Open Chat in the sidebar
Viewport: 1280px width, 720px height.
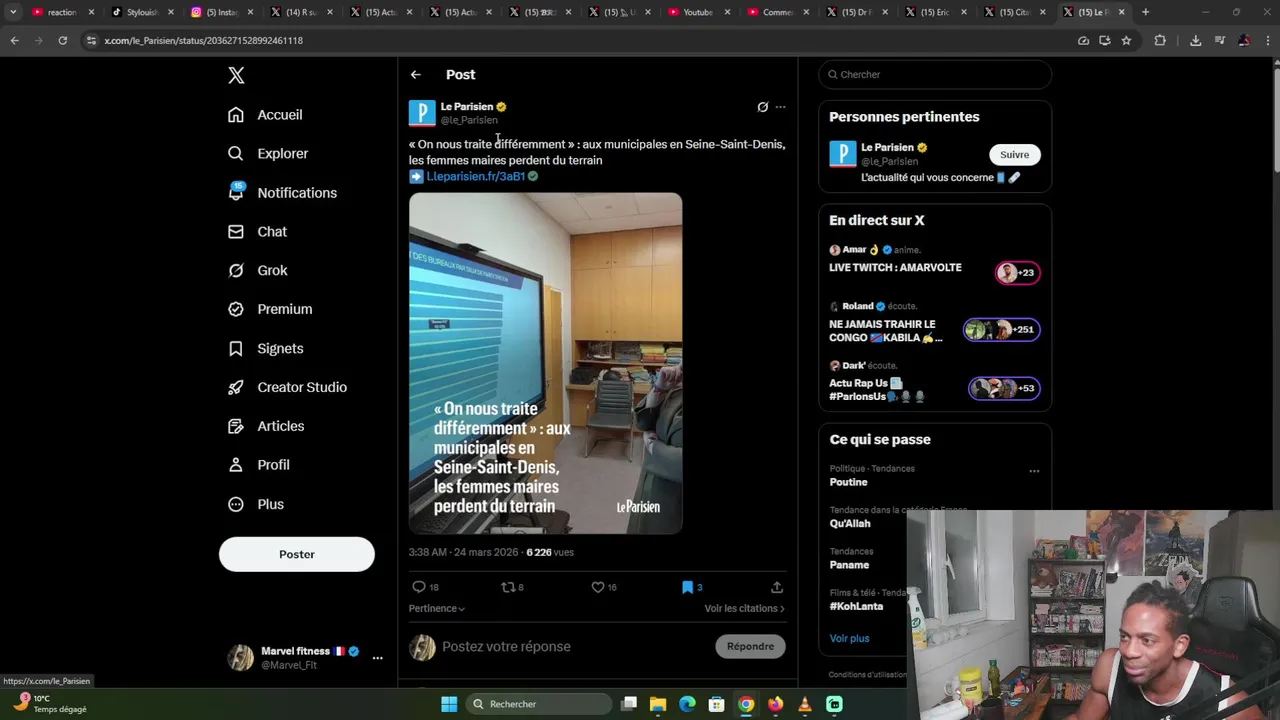(257, 232)
